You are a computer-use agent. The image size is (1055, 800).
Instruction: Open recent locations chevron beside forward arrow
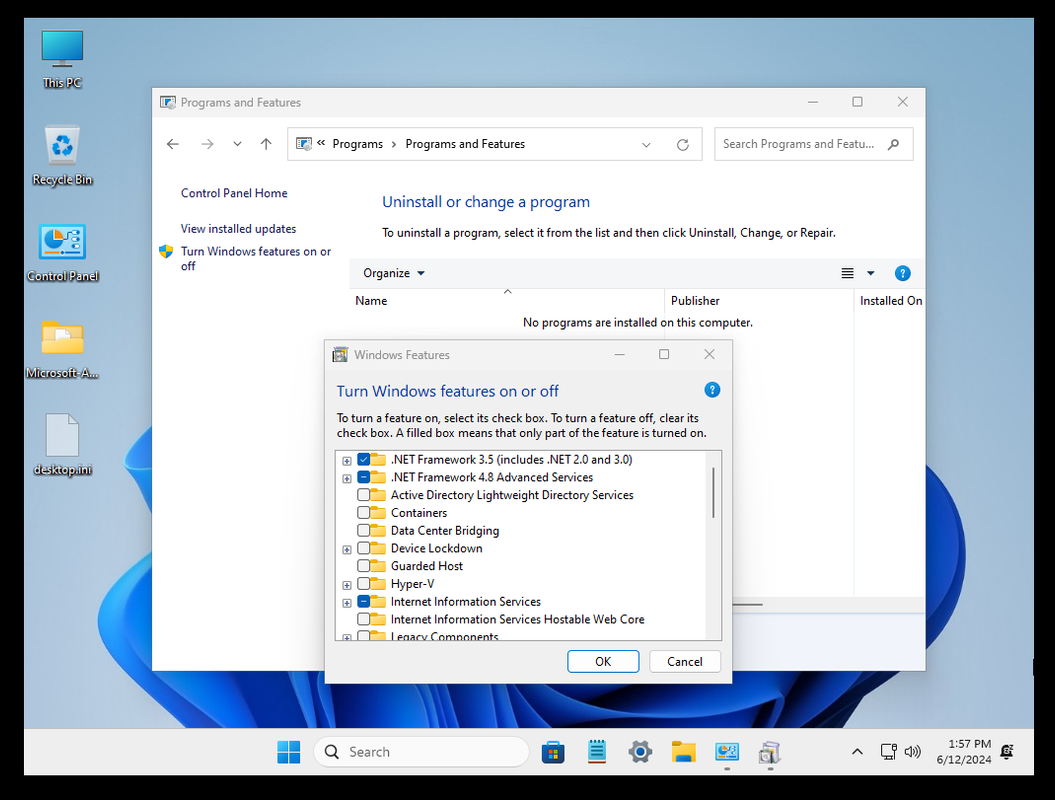237,144
